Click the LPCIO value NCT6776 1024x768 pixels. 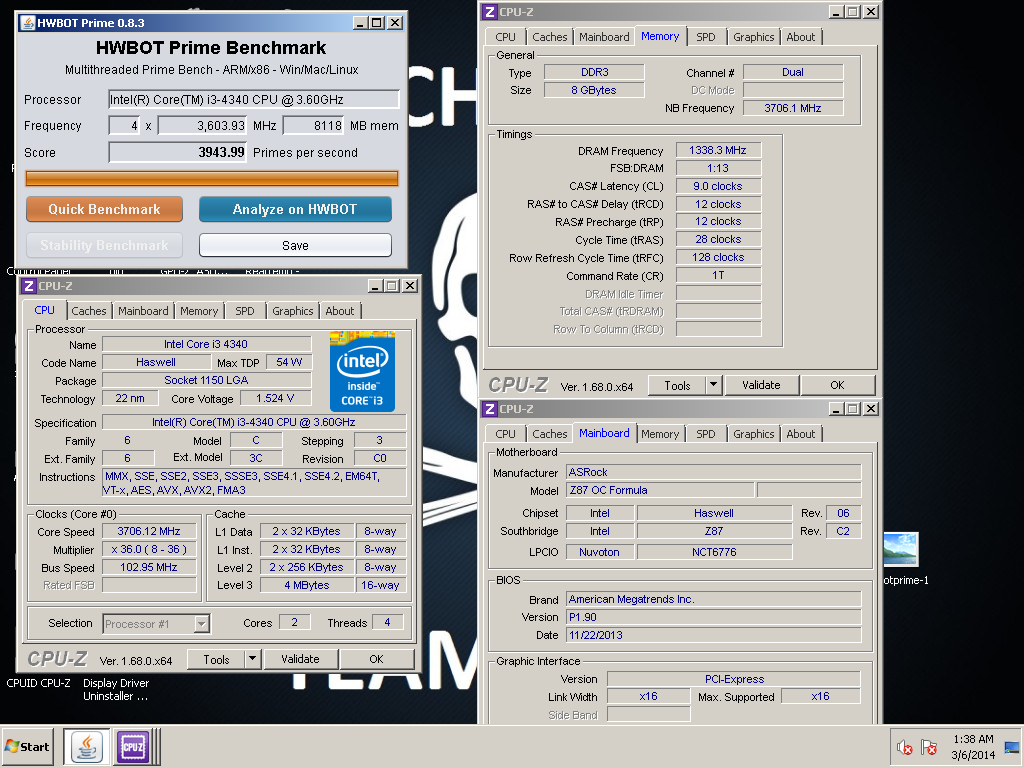714,552
